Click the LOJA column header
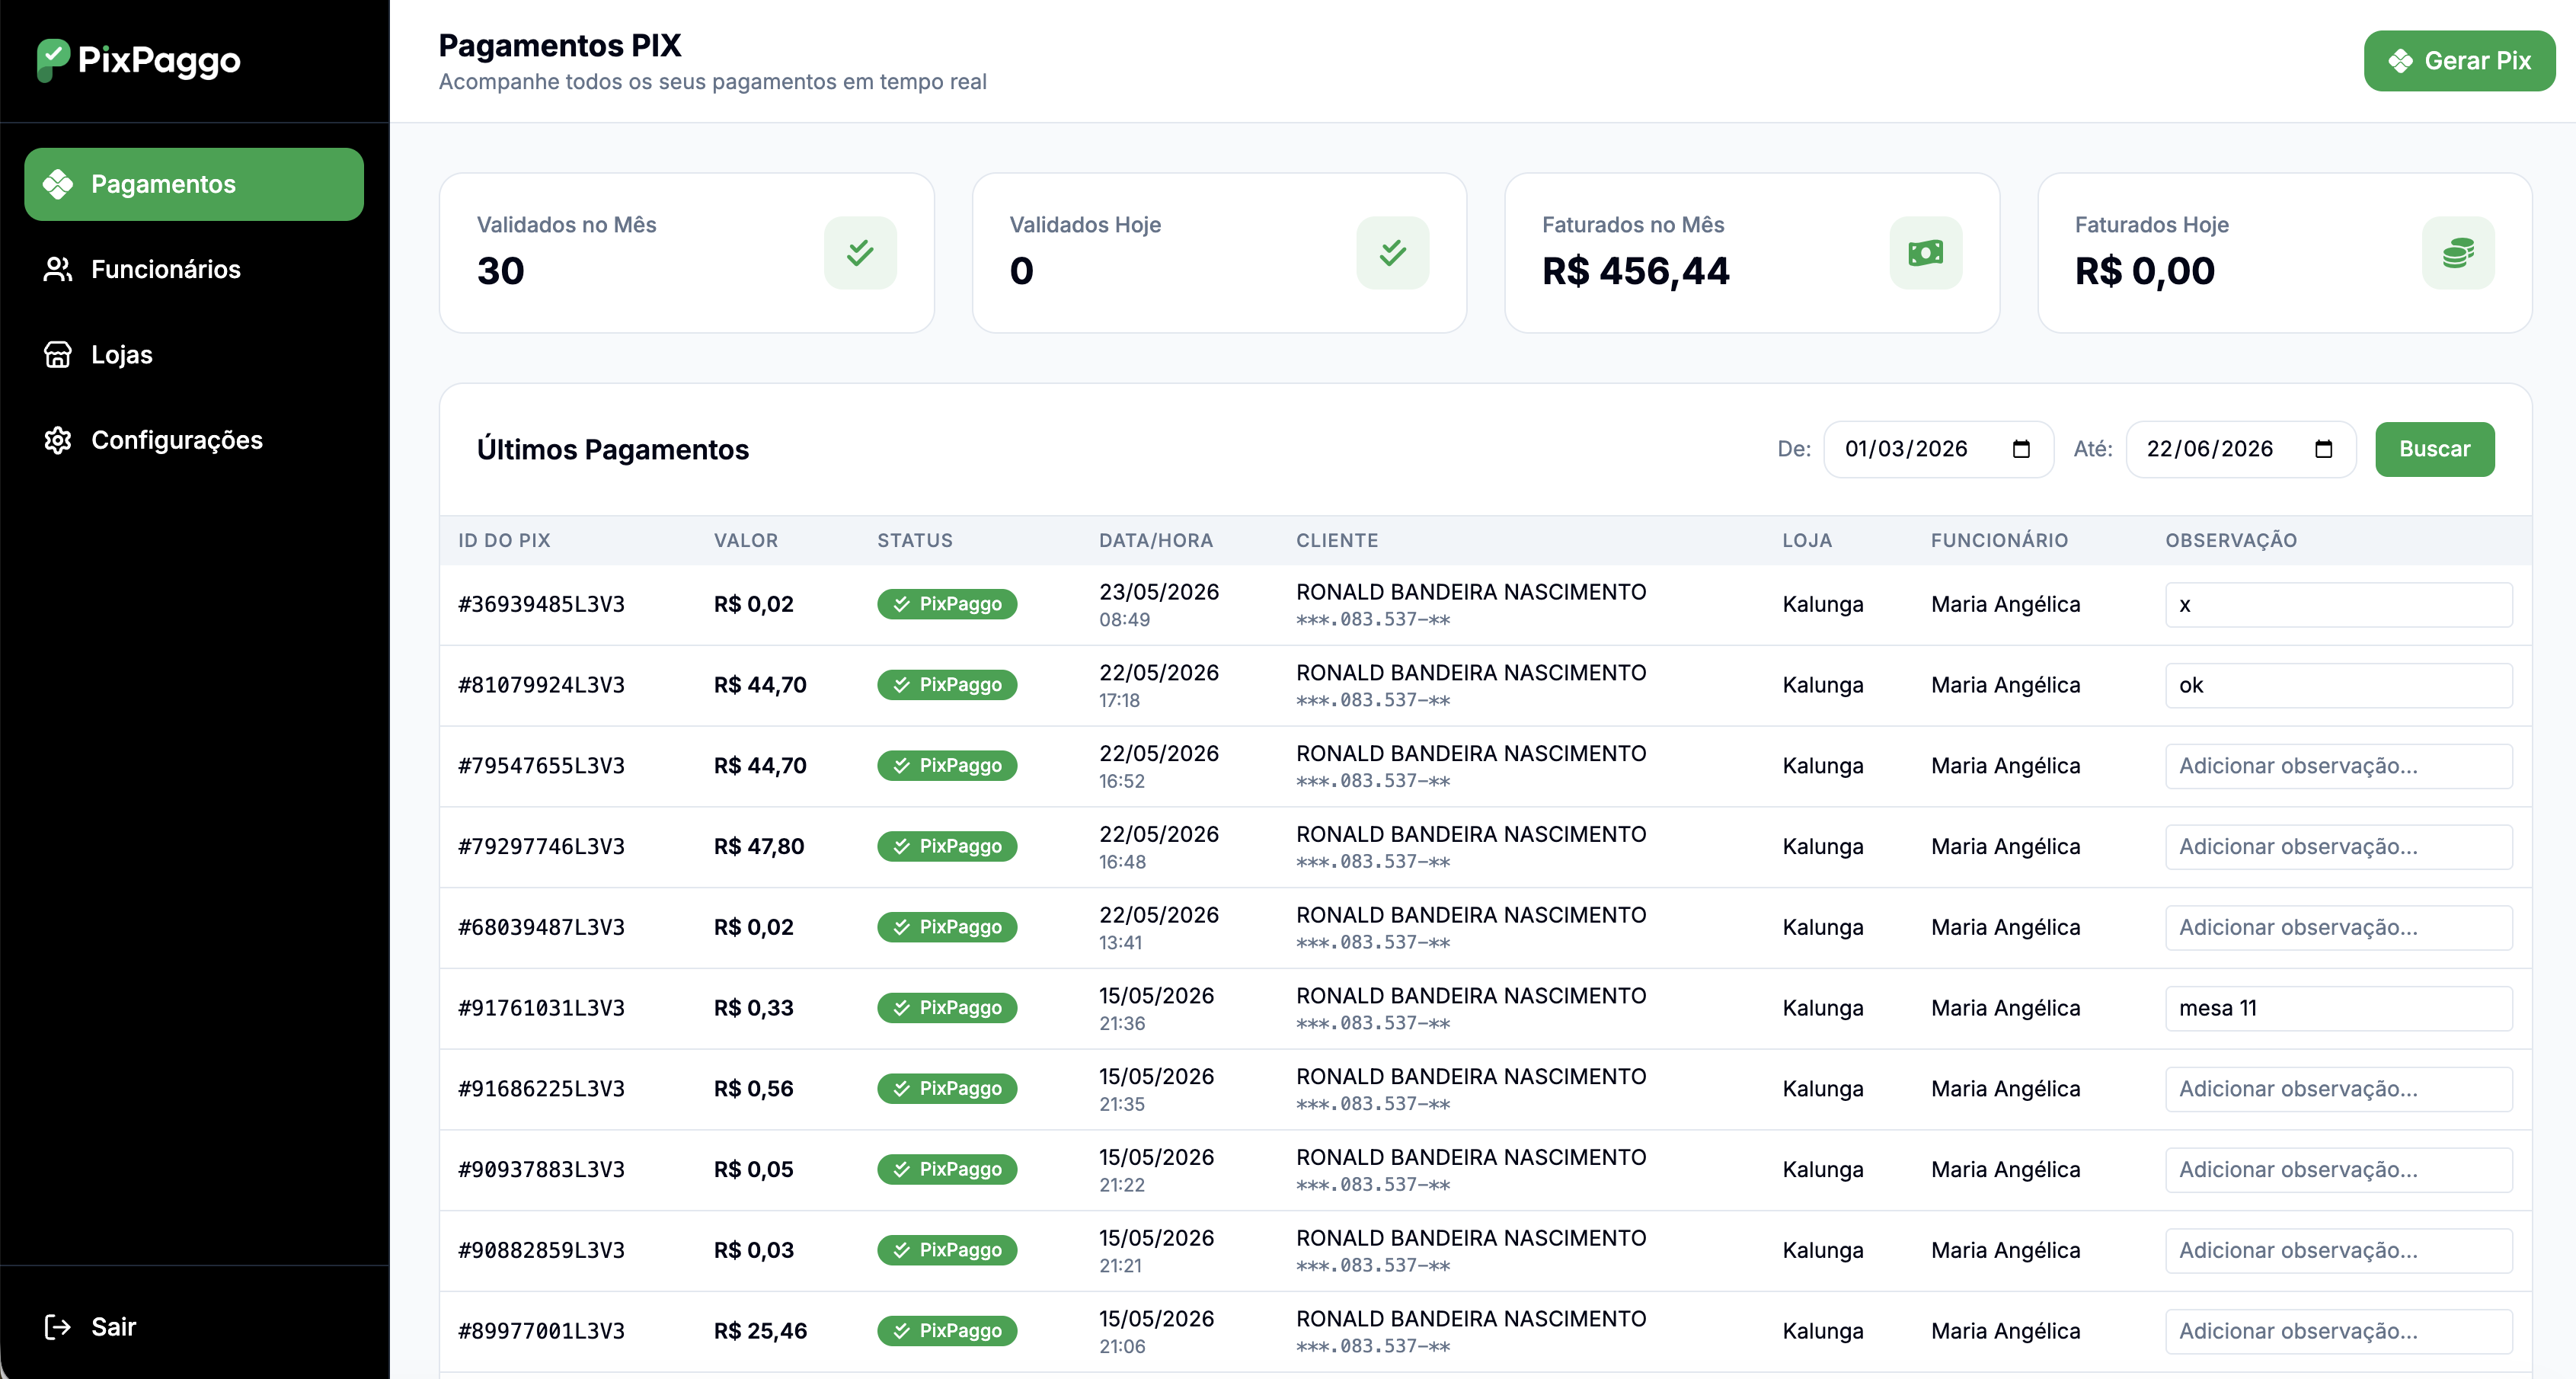Image resolution: width=2576 pixels, height=1379 pixels. click(1807, 541)
